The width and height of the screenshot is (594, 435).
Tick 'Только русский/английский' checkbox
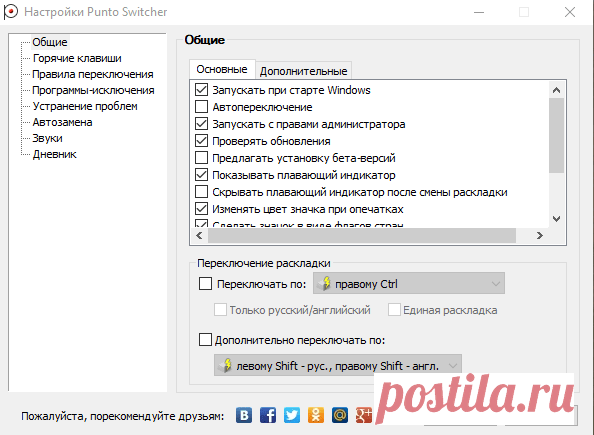pyautogui.click(x=220, y=310)
